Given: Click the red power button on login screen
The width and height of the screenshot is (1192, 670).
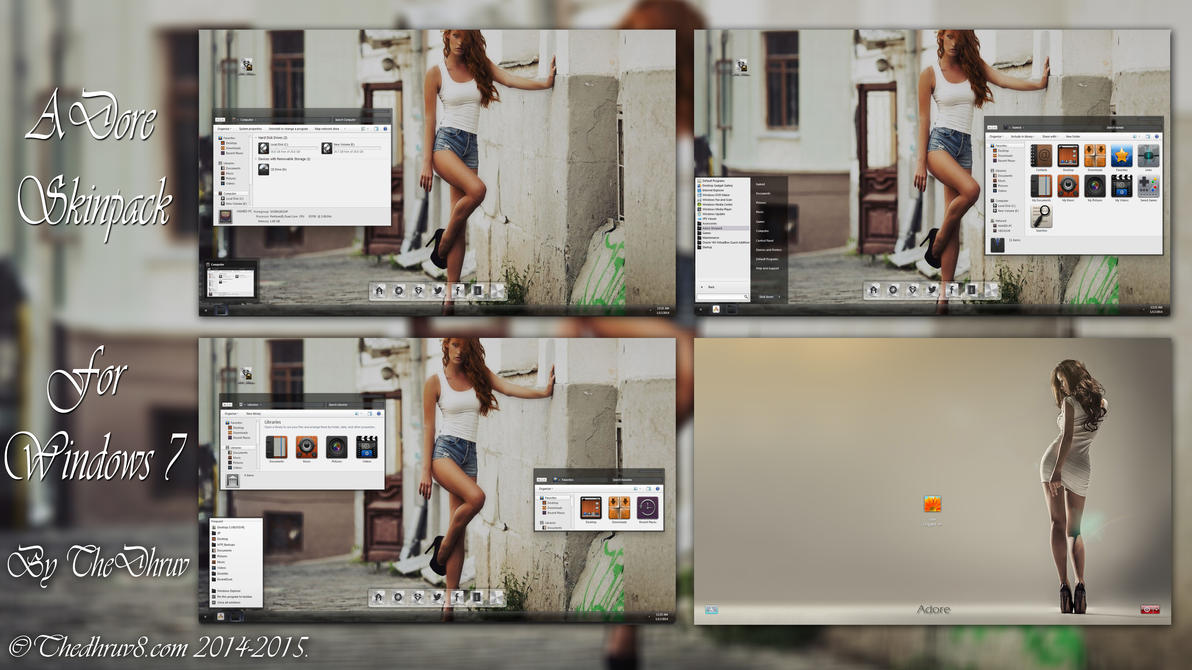Looking at the screenshot, I should click(x=1149, y=609).
